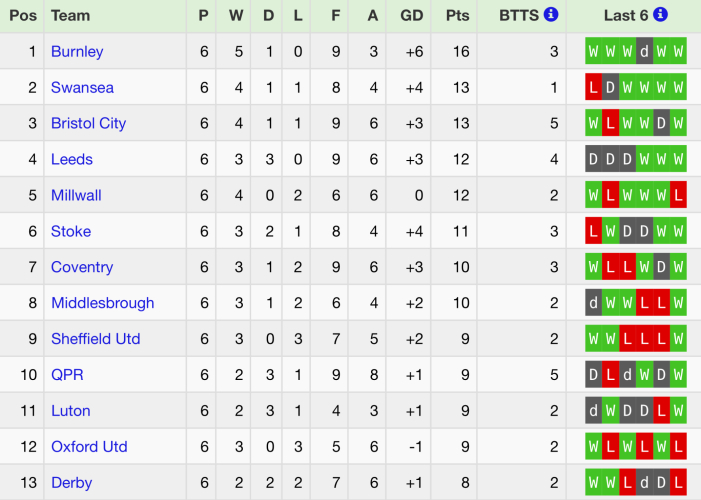Open the Burnley team link

[77, 51]
